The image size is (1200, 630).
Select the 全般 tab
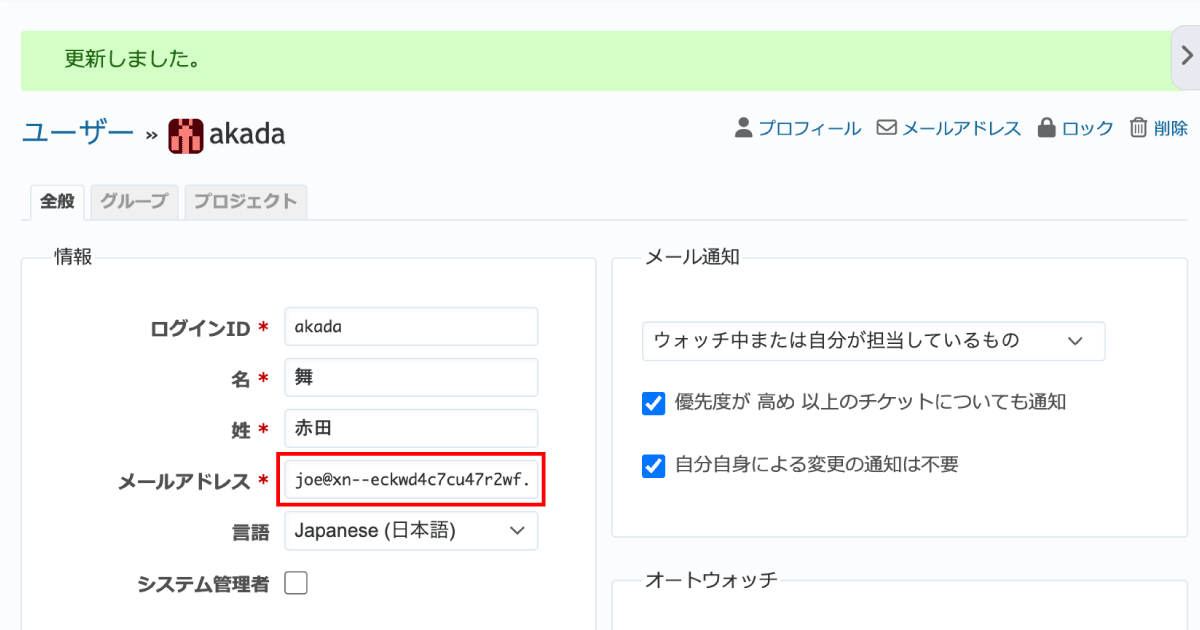[x=57, y=201]
